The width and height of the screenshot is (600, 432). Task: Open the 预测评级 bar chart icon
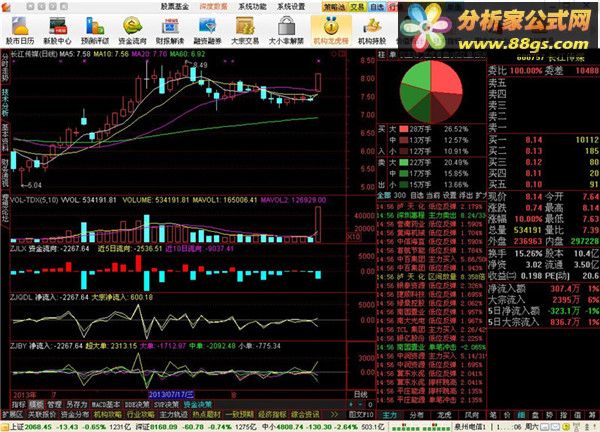click(95, 31)
